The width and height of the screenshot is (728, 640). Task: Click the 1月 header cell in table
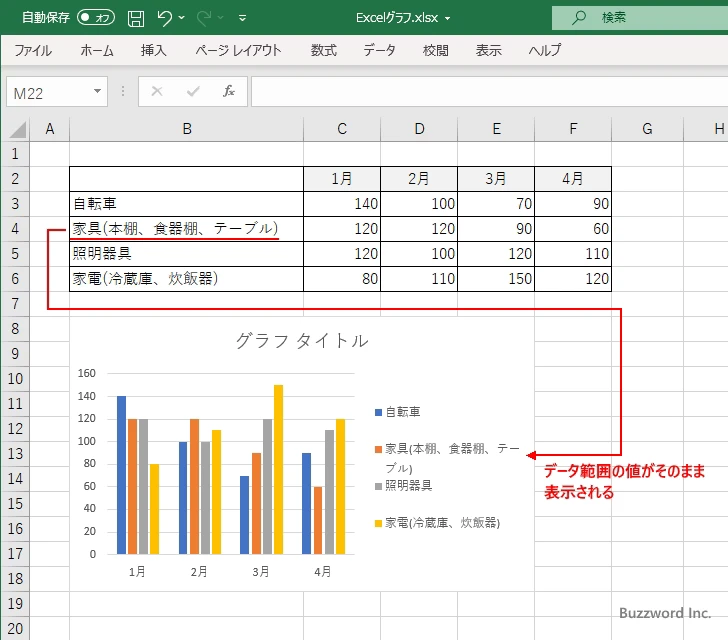click(342, 179)
